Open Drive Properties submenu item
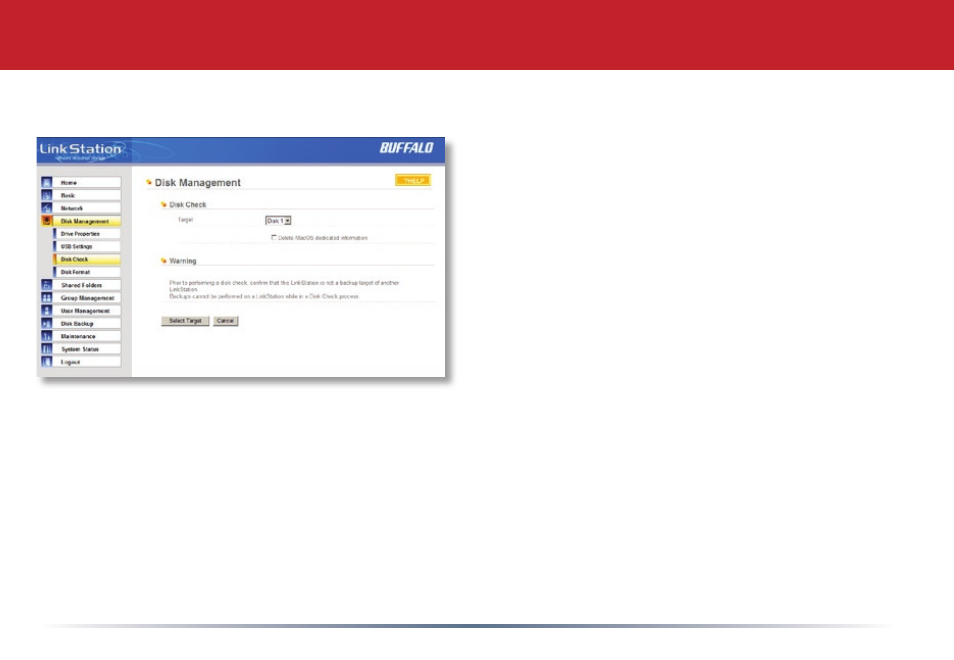Viewport: 954px width, 660px height. (x=87, y=234)
